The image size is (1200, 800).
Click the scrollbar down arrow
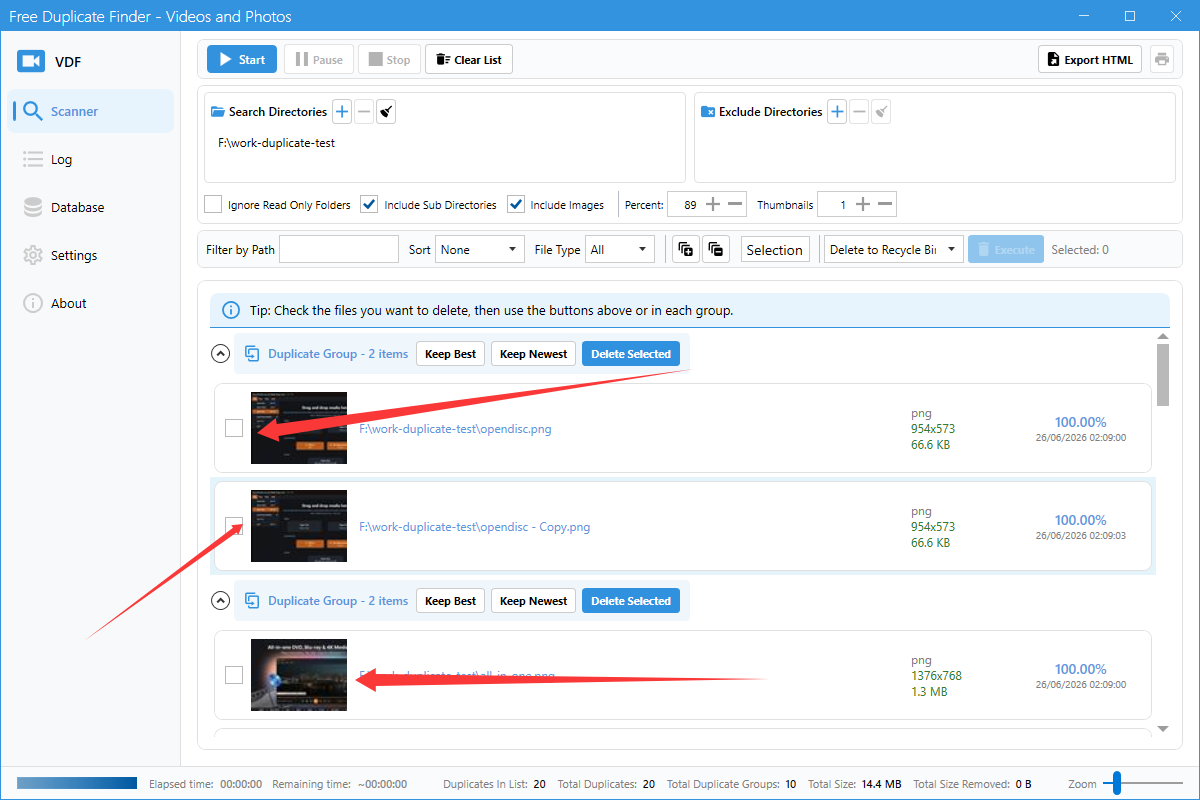point(1163,729)
